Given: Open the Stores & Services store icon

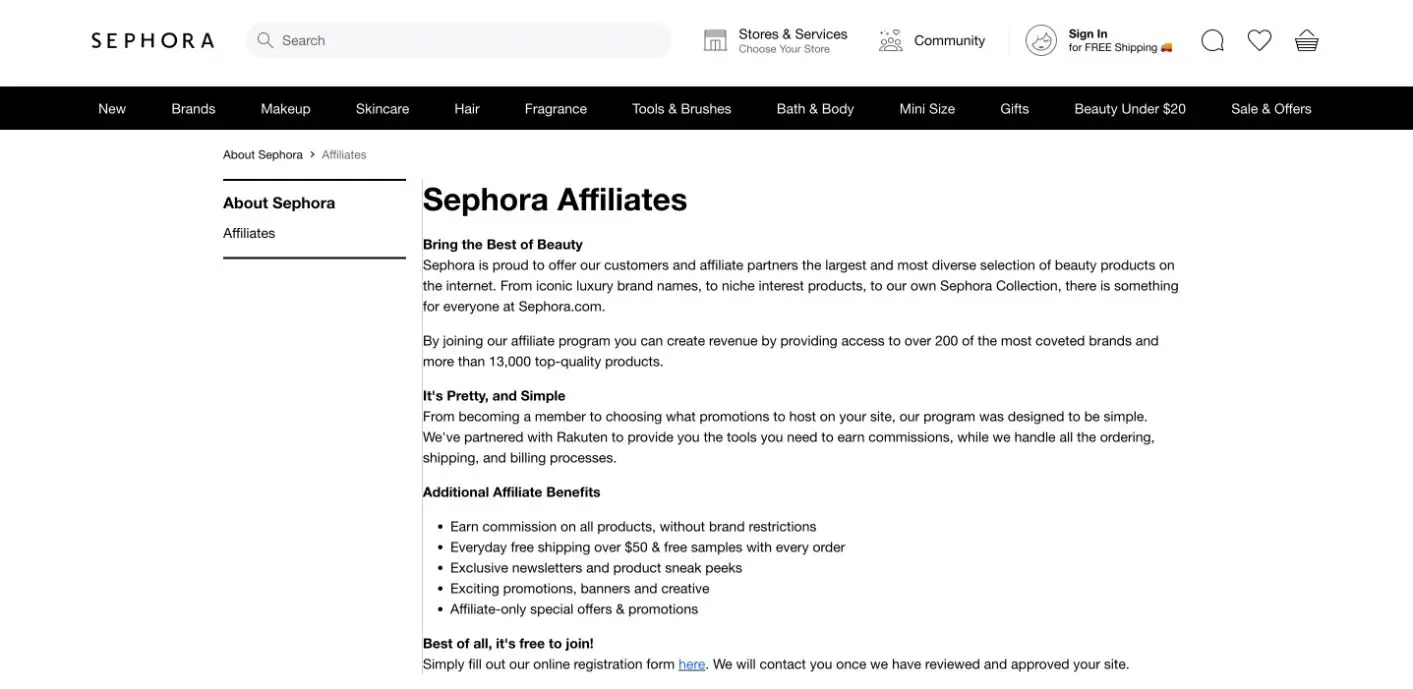Looking at the screenshot, I should (x=715, y=40).
